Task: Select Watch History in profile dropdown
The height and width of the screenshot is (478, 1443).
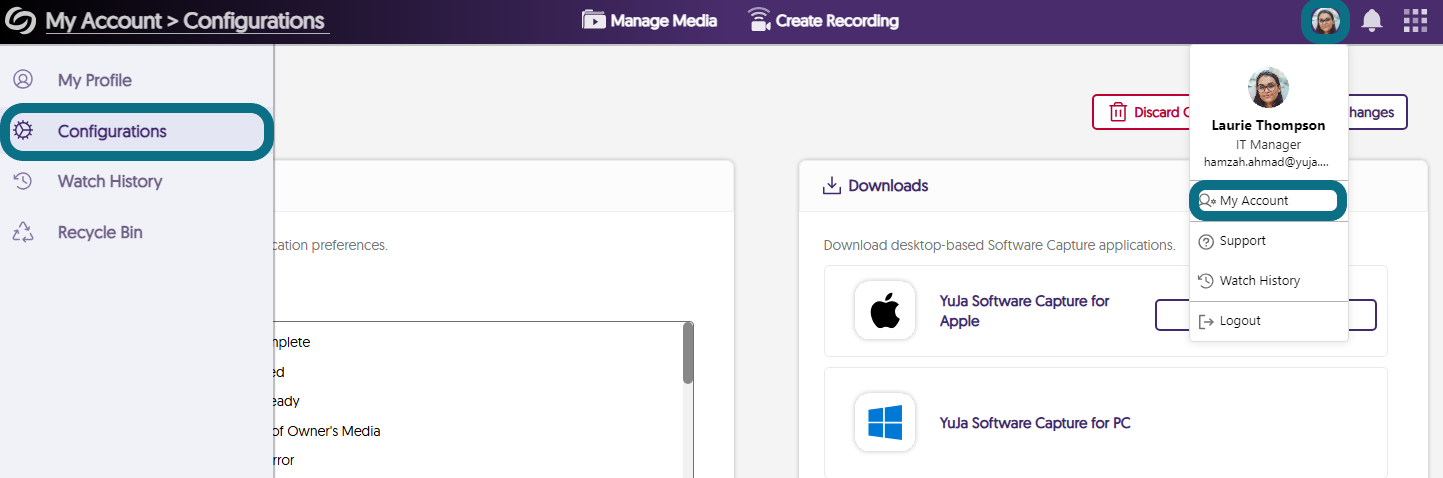Action: click(x=1268, y=281)
